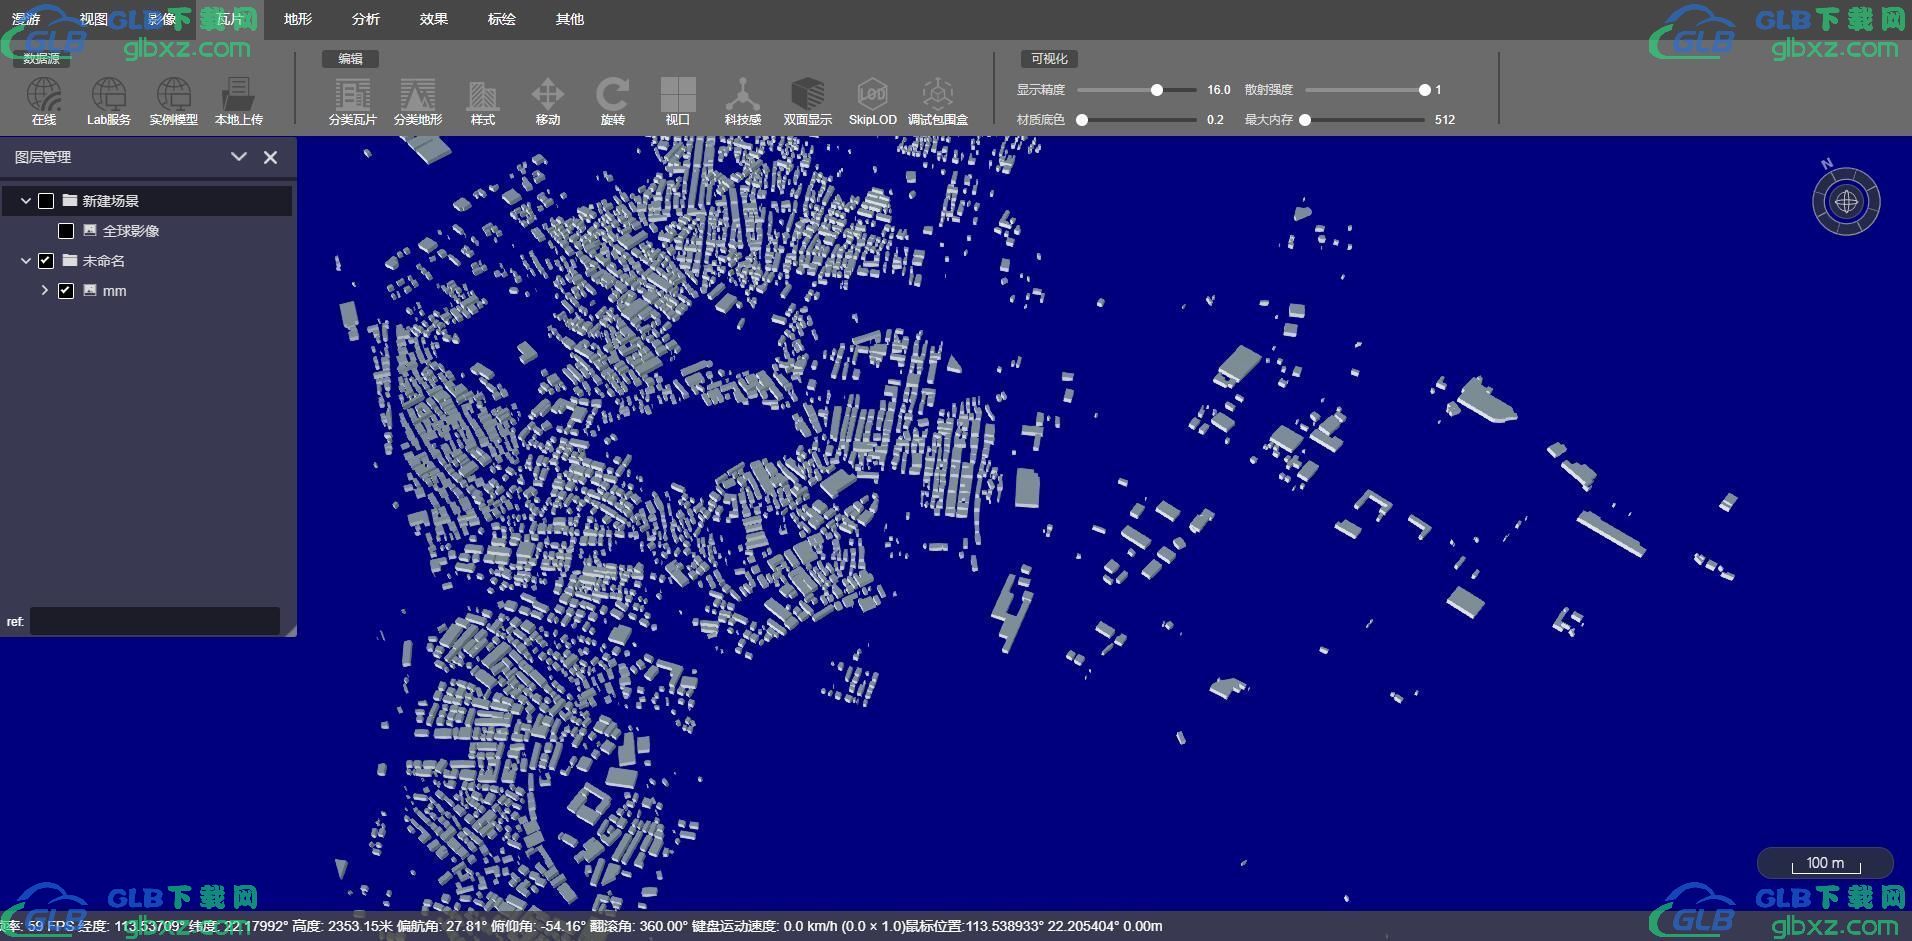The width and height of the screenshot is (1912, 941).
Task: Adjust the 显示精度 slider handle
Action: (1157, 90)
